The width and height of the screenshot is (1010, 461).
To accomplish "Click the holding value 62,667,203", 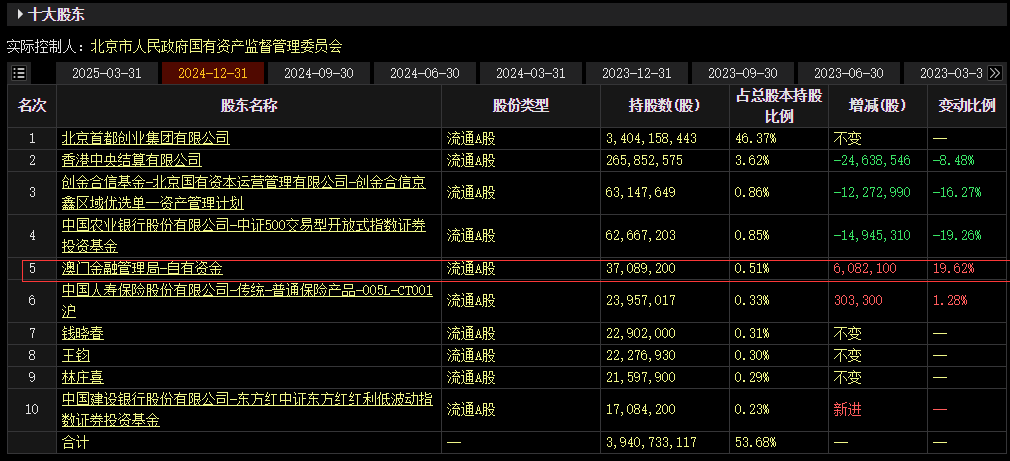I will tap(641, 235).
